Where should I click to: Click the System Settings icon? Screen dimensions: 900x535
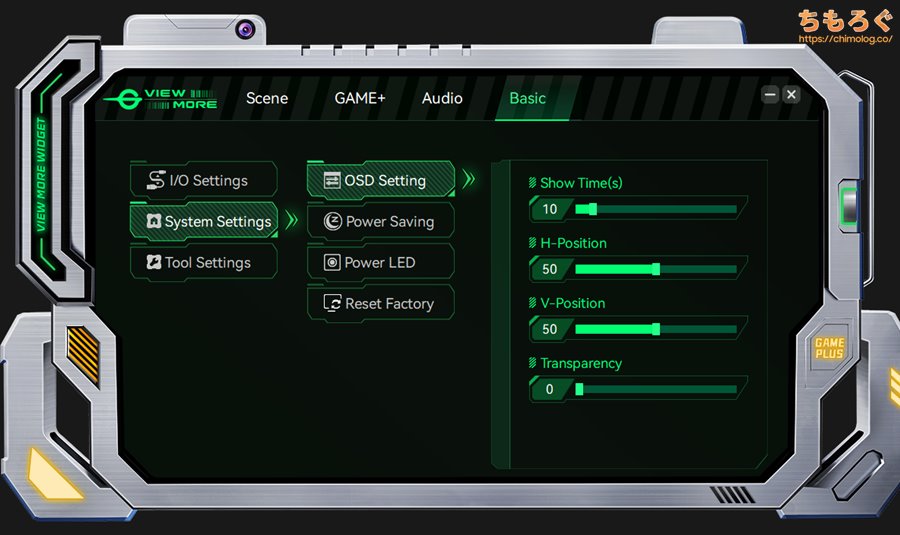[154, 222]
